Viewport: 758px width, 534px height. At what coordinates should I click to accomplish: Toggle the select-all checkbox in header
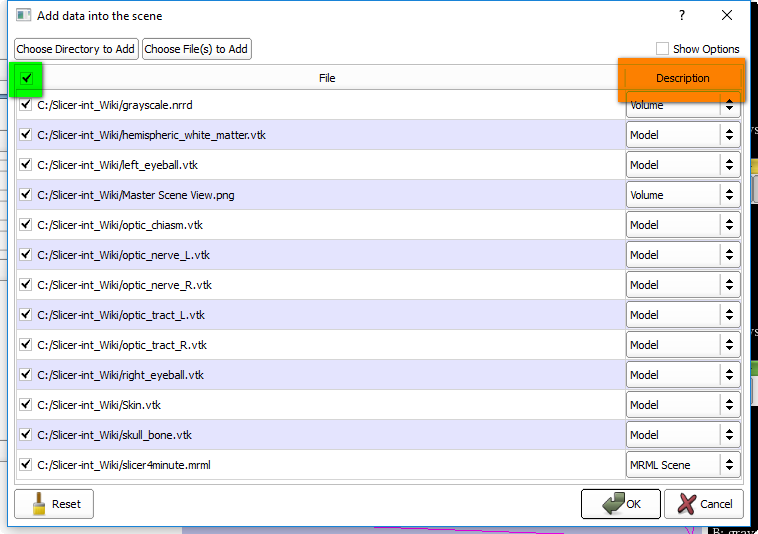[x=27, y=78]
